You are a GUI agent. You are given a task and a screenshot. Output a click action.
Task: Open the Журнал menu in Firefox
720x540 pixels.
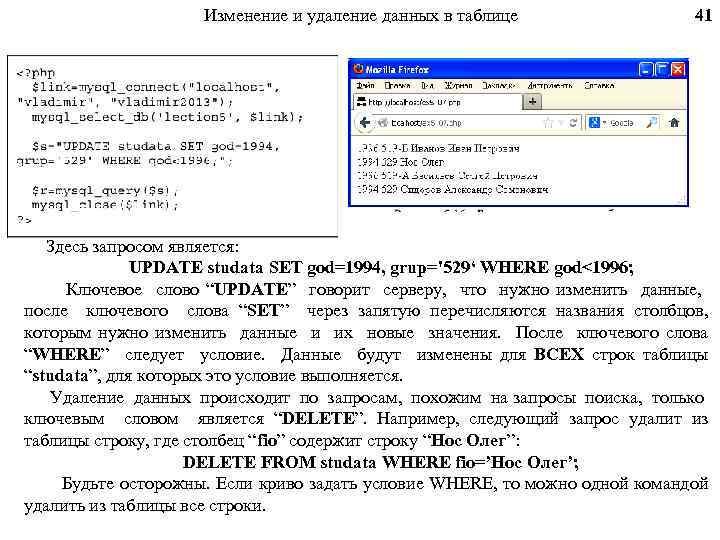(x=458, y=85)
